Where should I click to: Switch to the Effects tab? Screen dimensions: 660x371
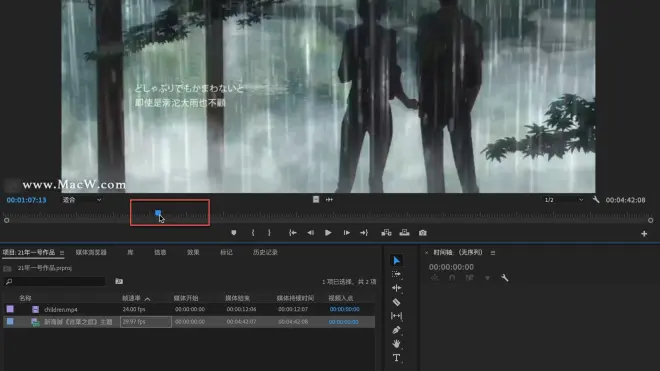click(x=193, y=252)
